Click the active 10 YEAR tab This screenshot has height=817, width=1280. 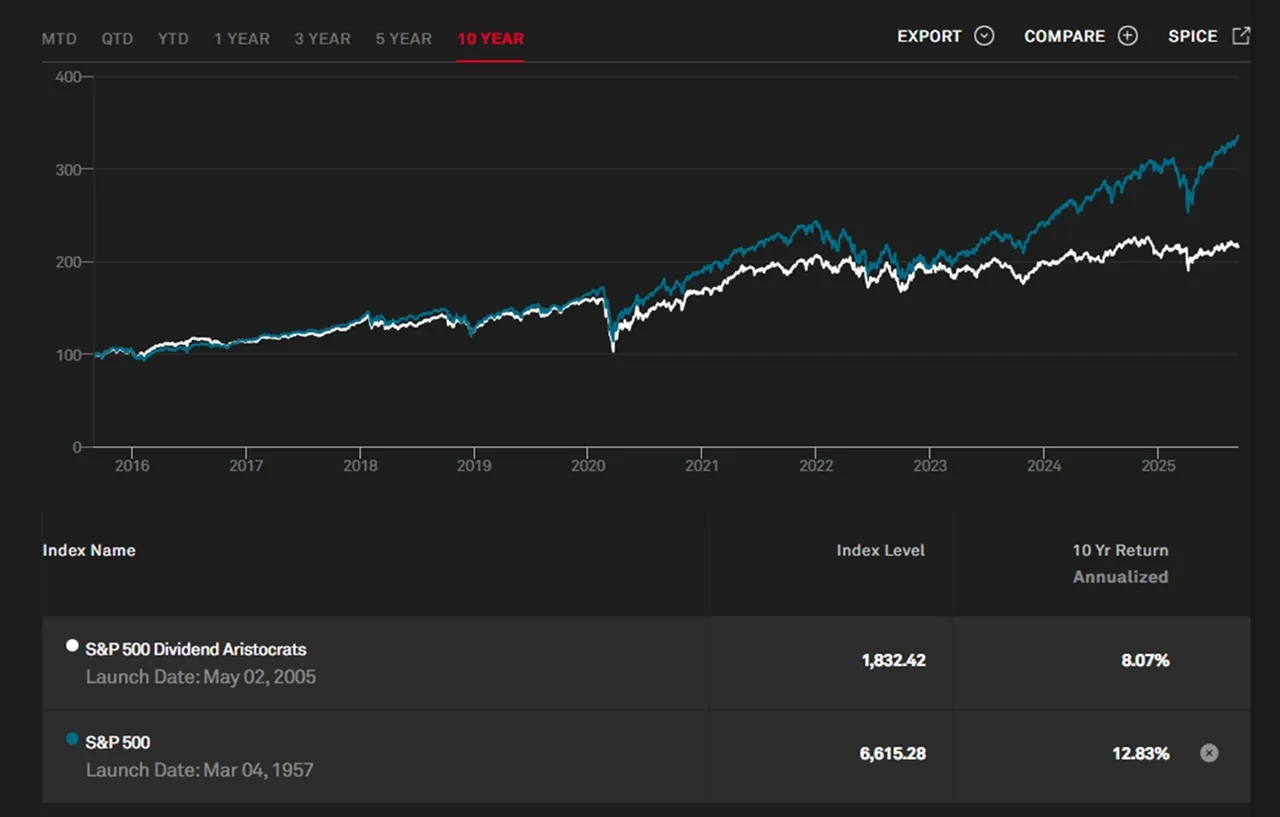[490, 39]
